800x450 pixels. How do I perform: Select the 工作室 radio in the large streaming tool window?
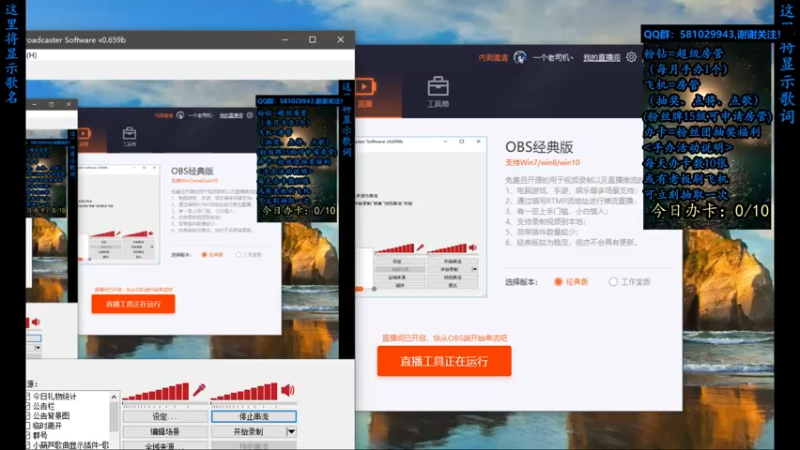coord(613,282)
